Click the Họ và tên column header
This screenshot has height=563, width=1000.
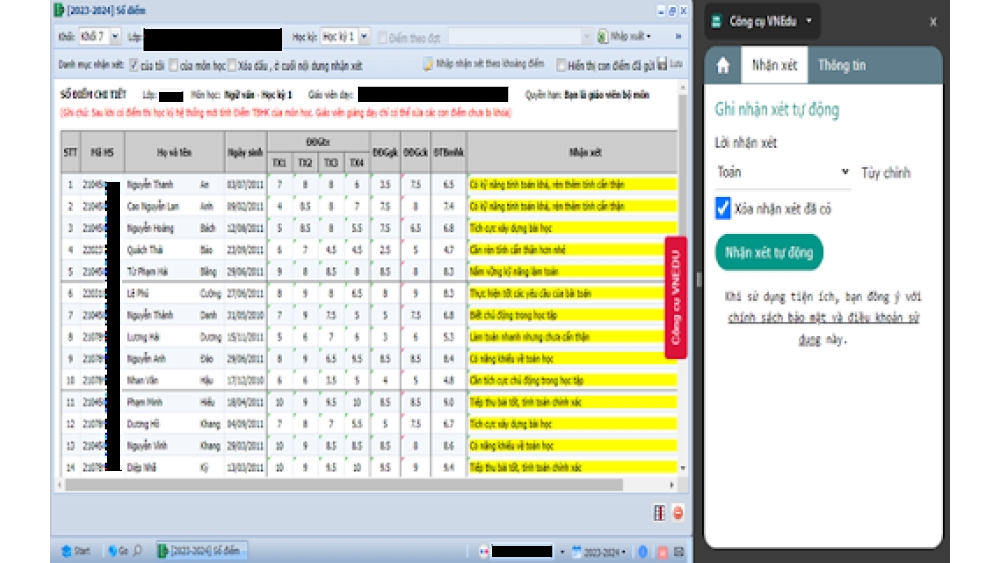(x=174, y=152)
